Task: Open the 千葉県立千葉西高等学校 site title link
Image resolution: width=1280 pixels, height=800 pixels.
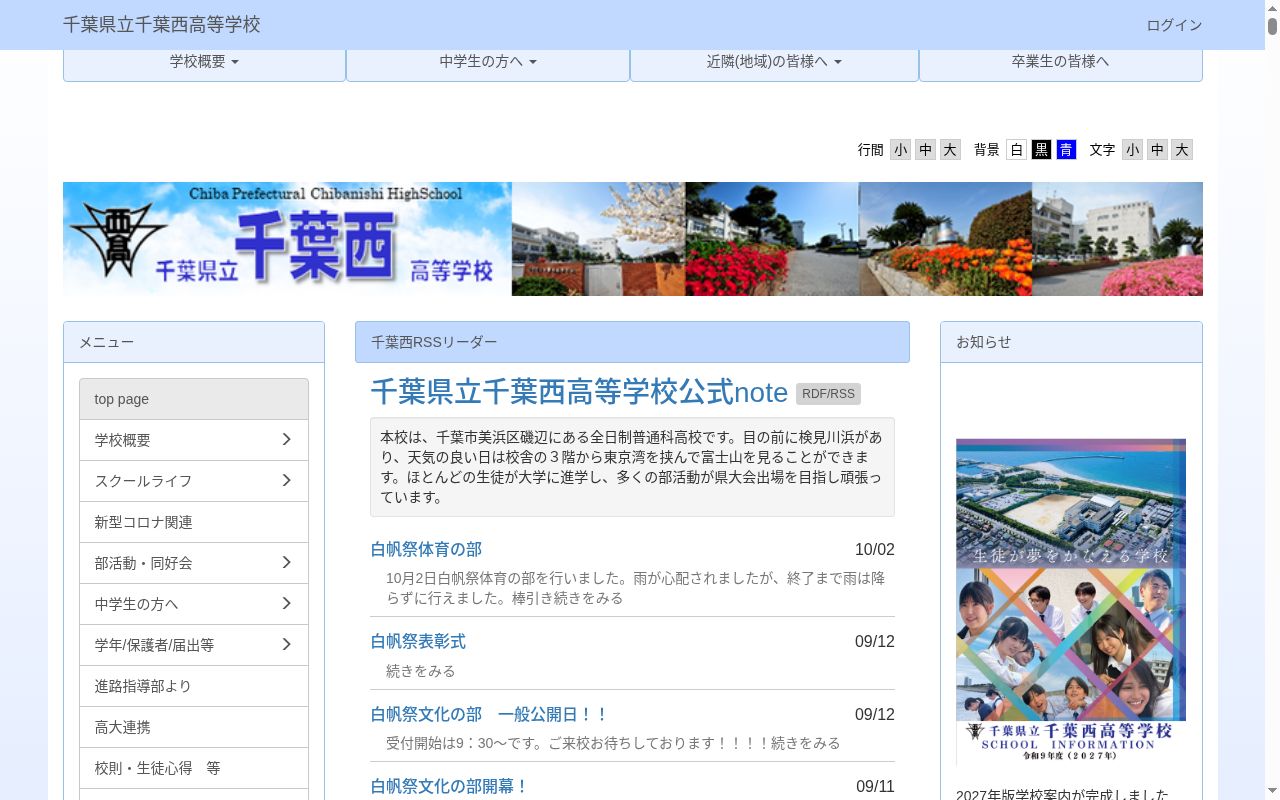Action: (x=161, y=25)
